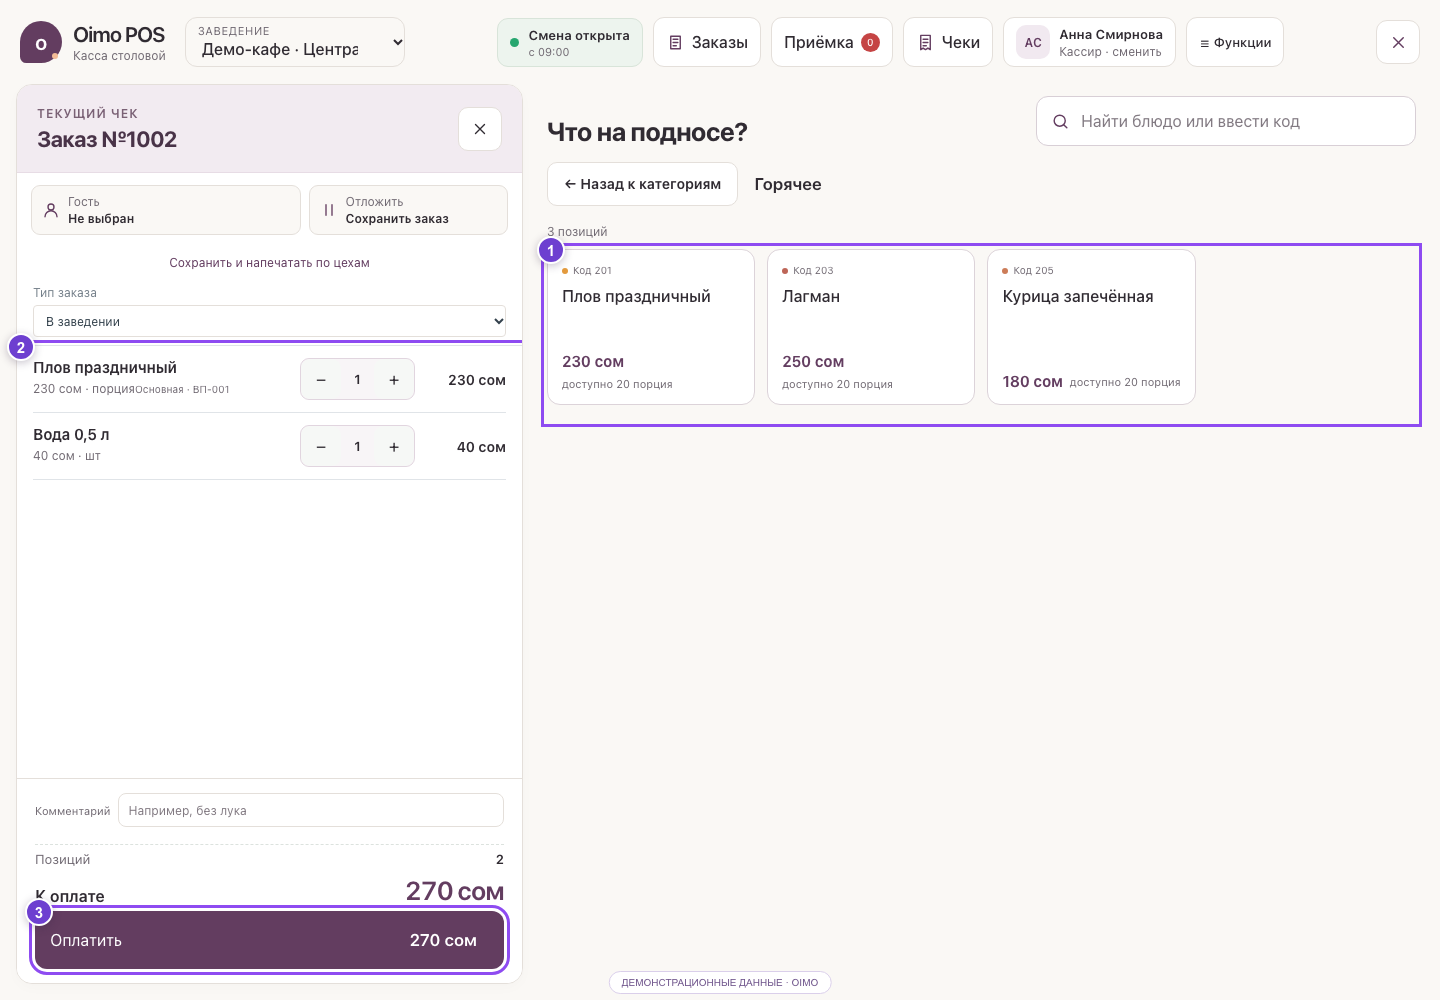Decrease quantity of Вода 0,5 л
Screen dimensions: 1440x1000
click(321, 447)
